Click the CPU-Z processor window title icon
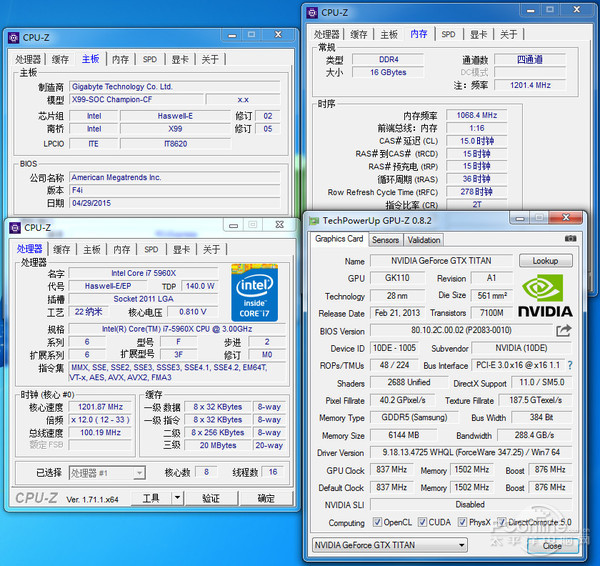Screen dimensions: 600x566 (15, 228)
